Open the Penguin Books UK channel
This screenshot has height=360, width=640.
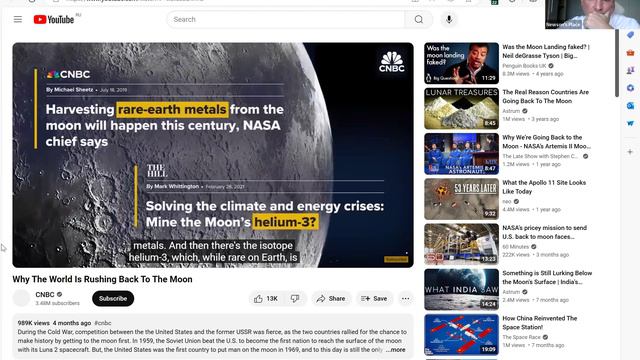point(524,66)
